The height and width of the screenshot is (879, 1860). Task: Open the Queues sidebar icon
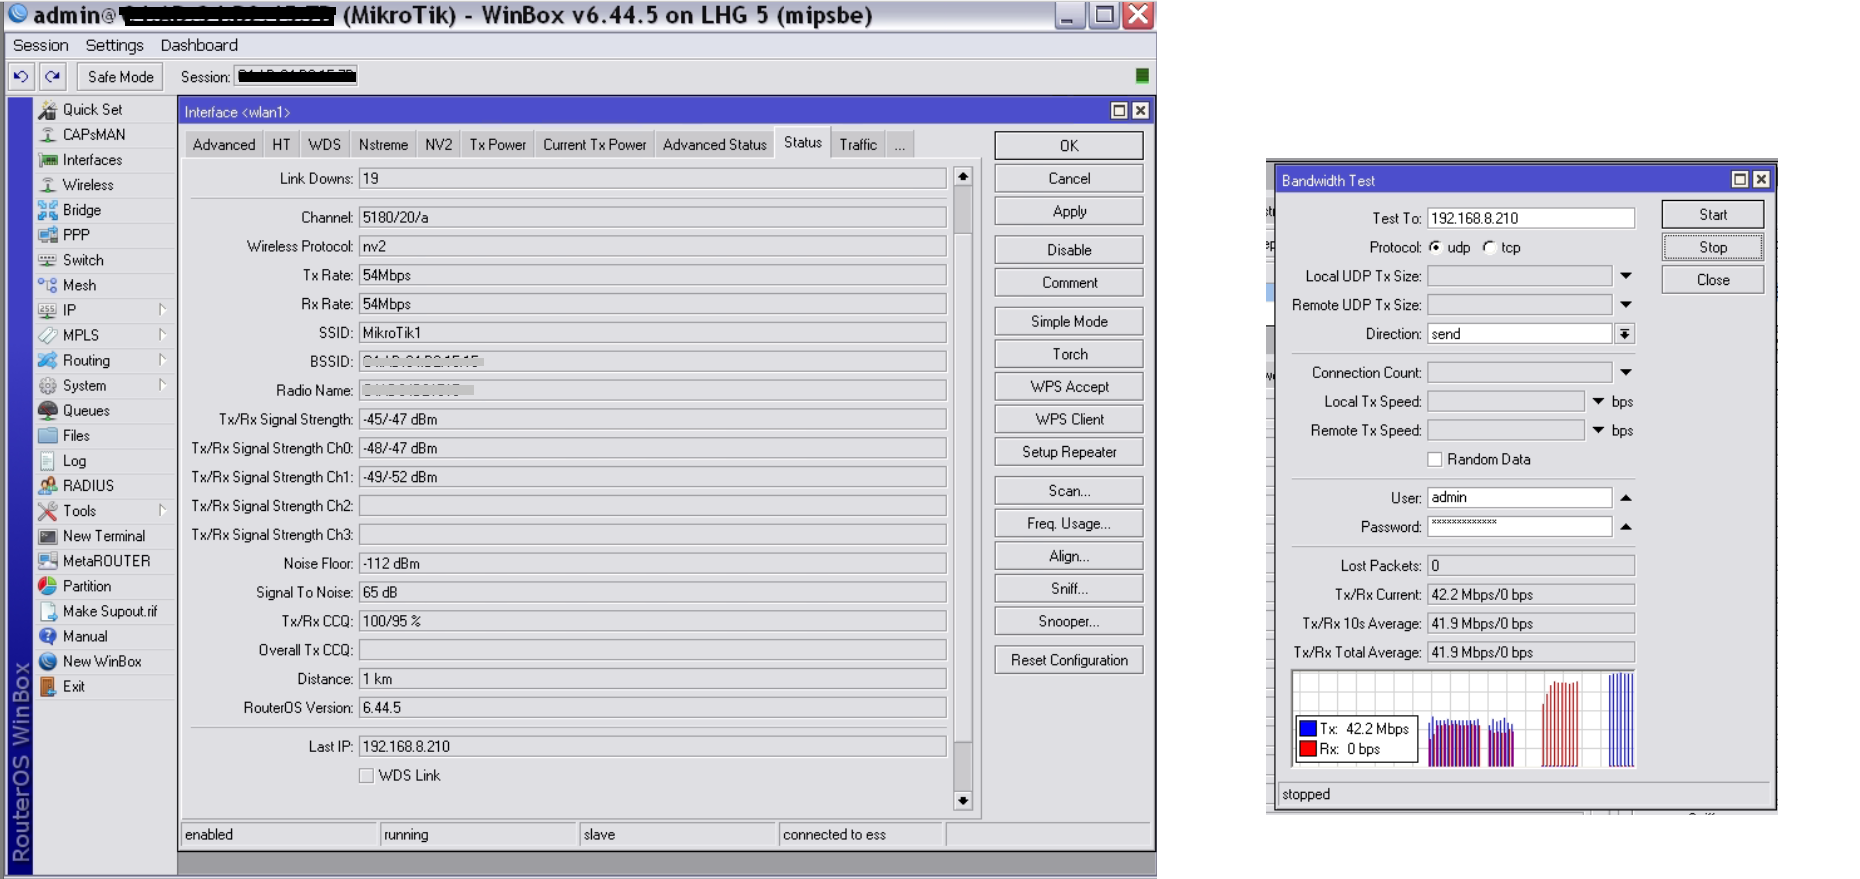click(47, 411)
